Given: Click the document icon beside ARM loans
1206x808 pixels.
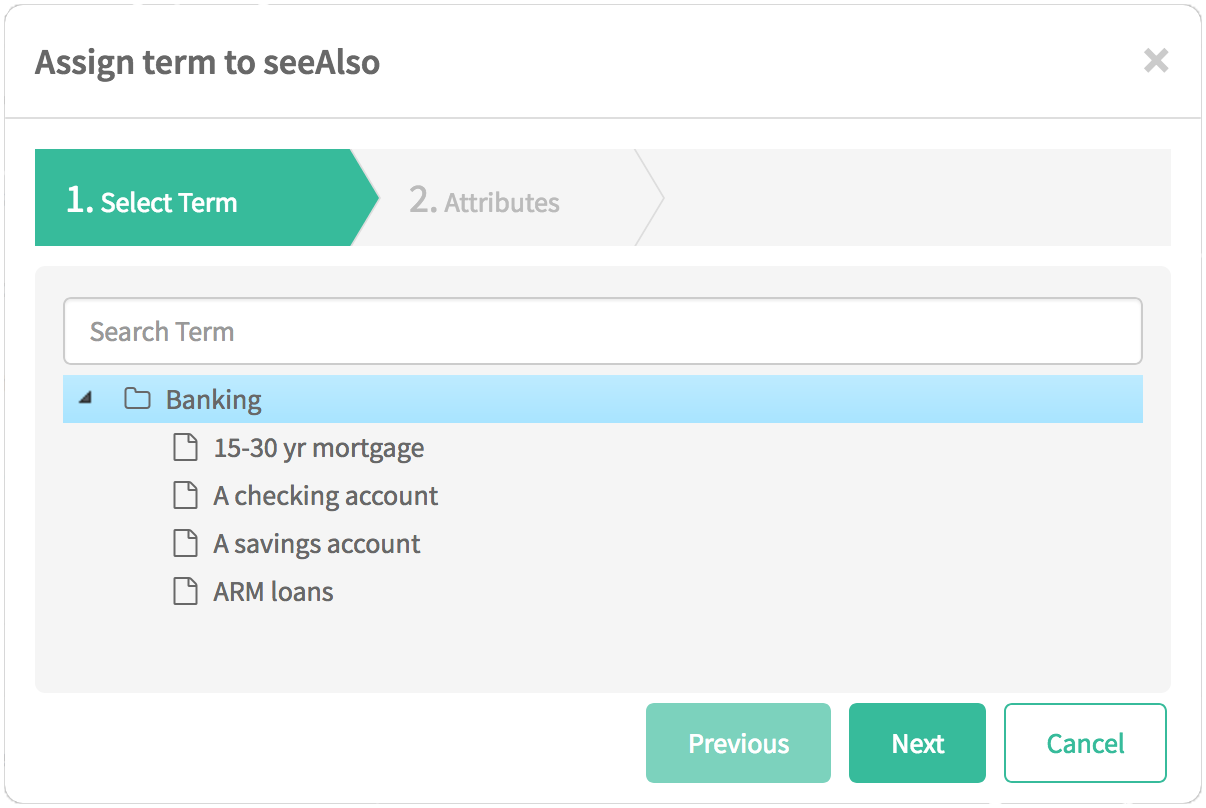Looking at the screenshot, I should point(185,592).
